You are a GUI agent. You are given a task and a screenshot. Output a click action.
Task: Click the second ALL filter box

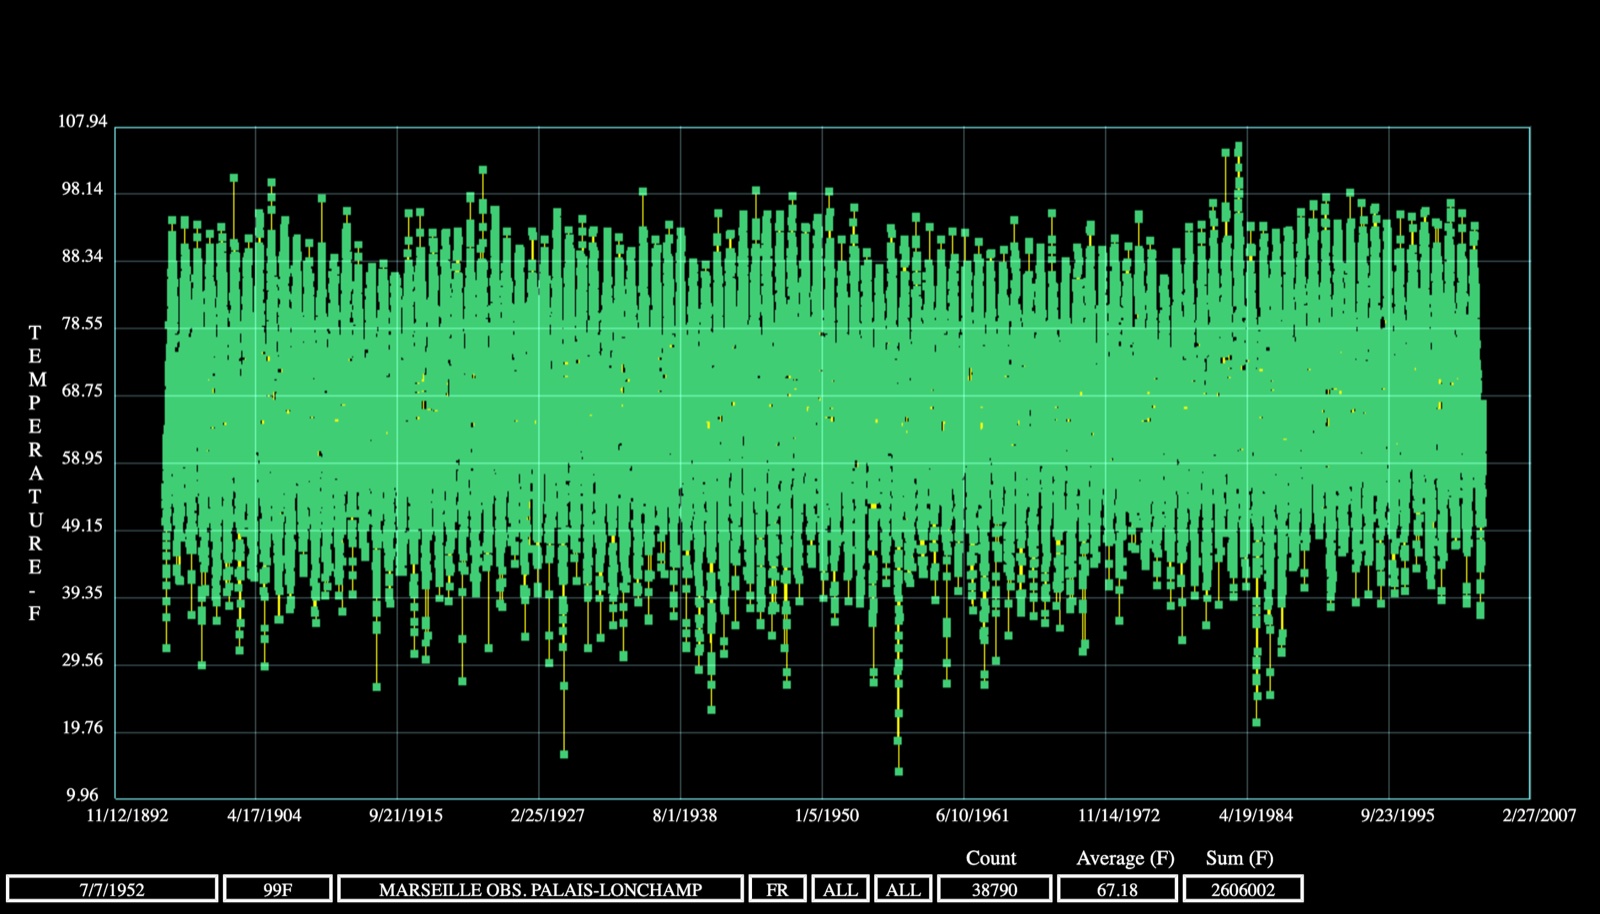point(903,889)
